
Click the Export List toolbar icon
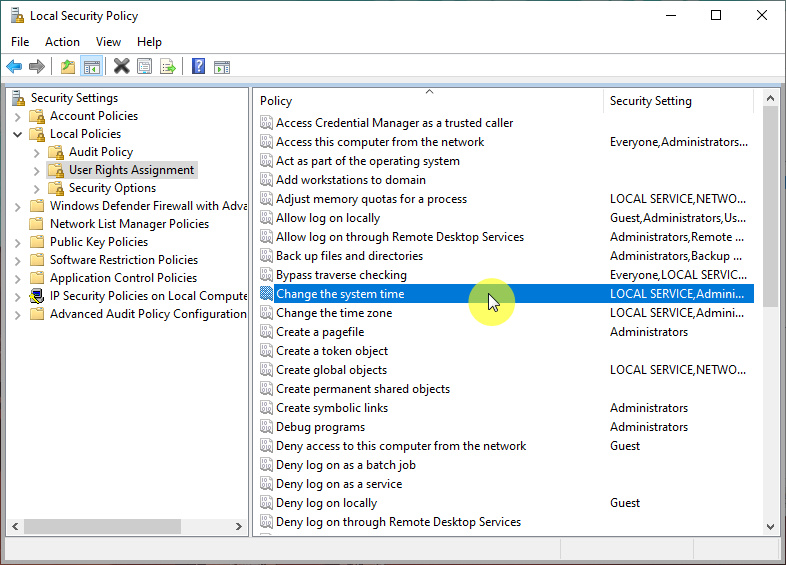(x=168, y=67)
